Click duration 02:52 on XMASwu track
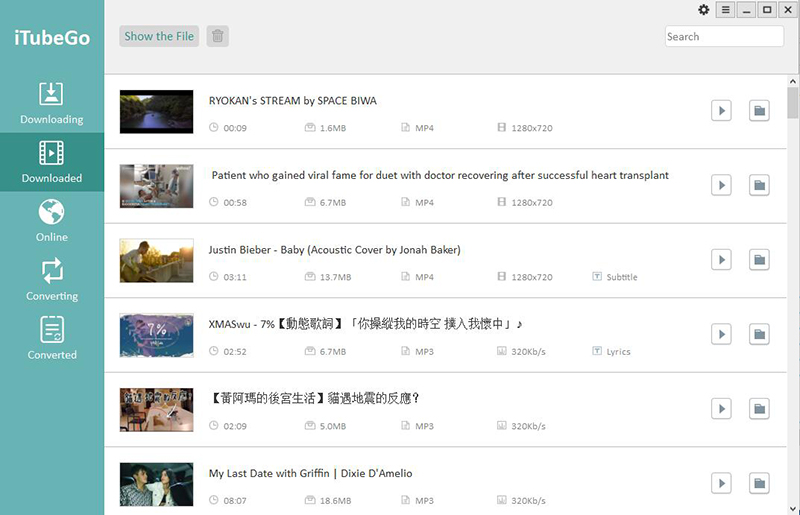The width and height of the screenshot is (800, 515). click(x=228, y=352)
